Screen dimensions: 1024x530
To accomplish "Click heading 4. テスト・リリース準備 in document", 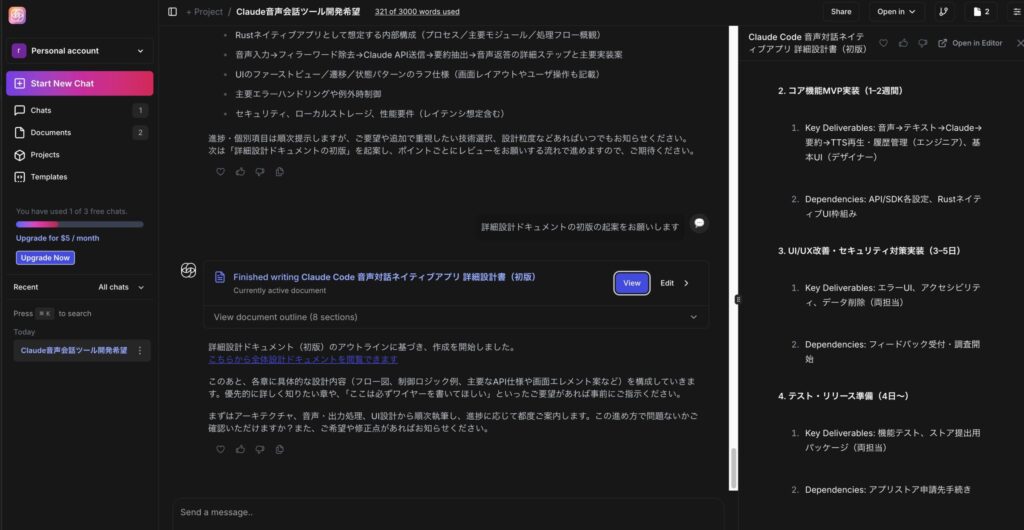I will (x=843, y=396).
